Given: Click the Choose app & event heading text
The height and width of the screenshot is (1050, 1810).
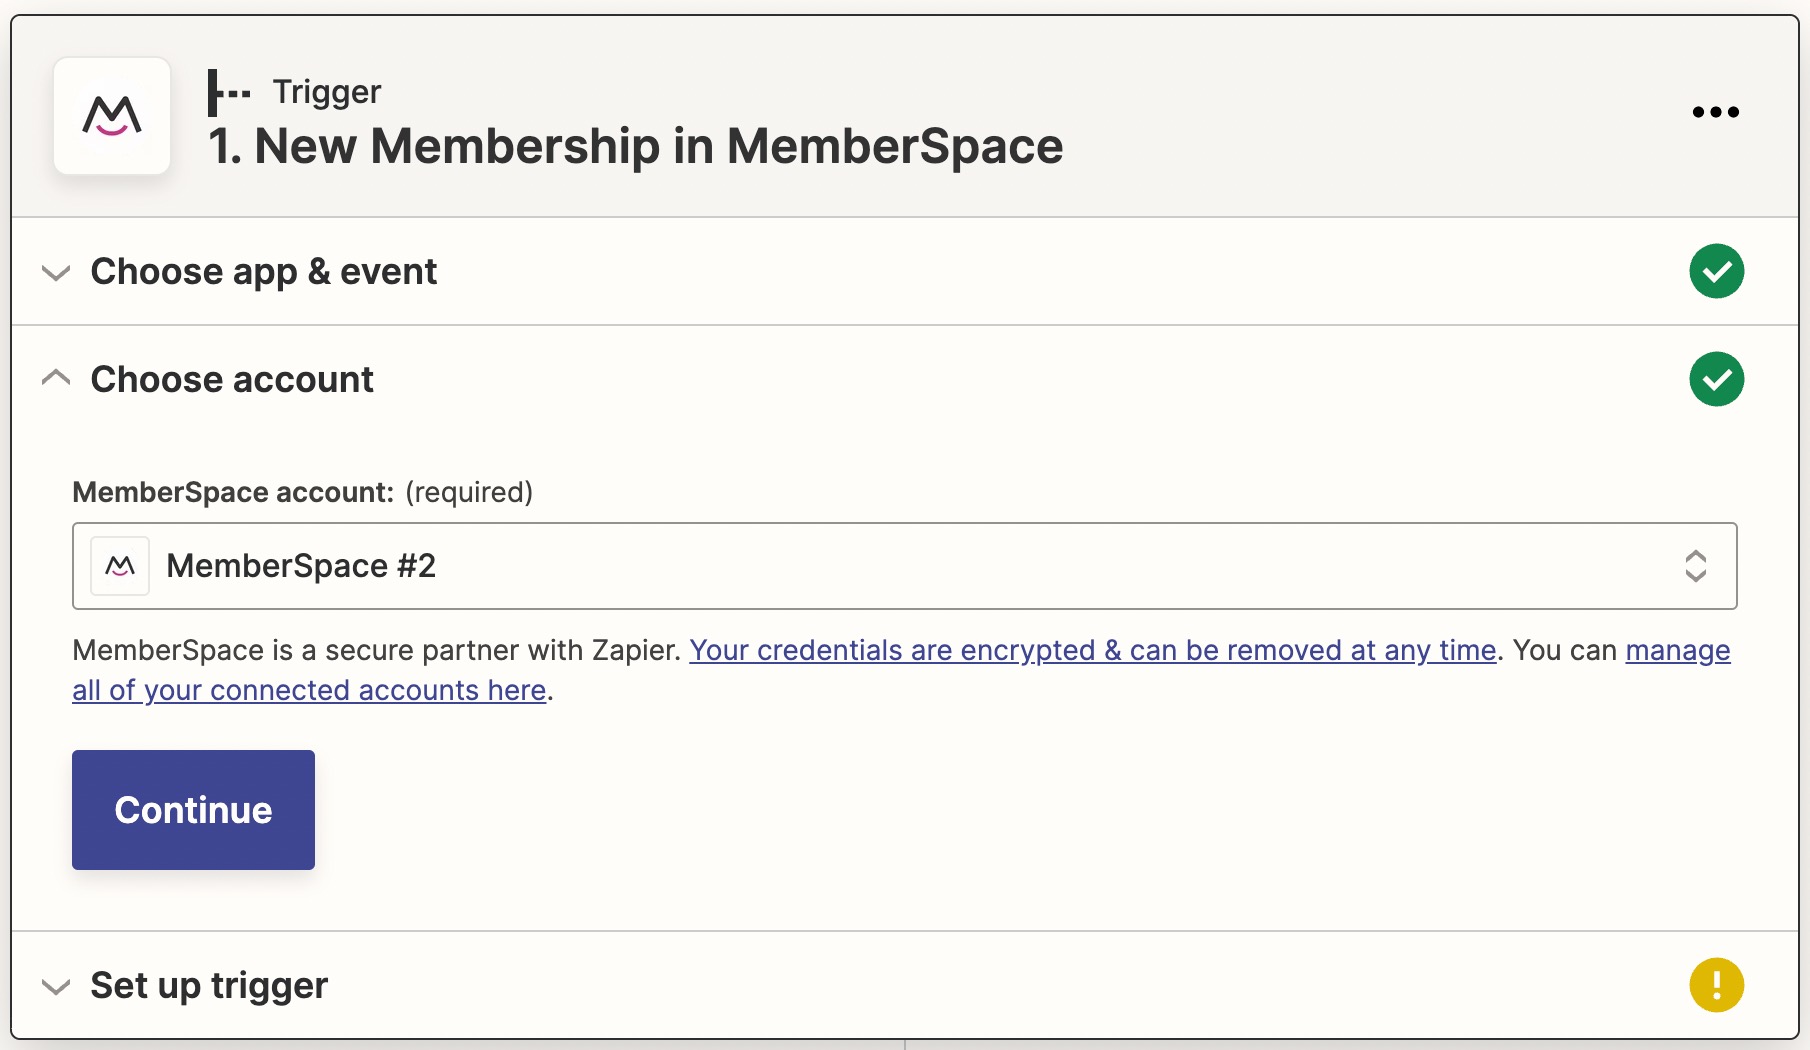Looking at the screenshot, I should tap(263, 271).
